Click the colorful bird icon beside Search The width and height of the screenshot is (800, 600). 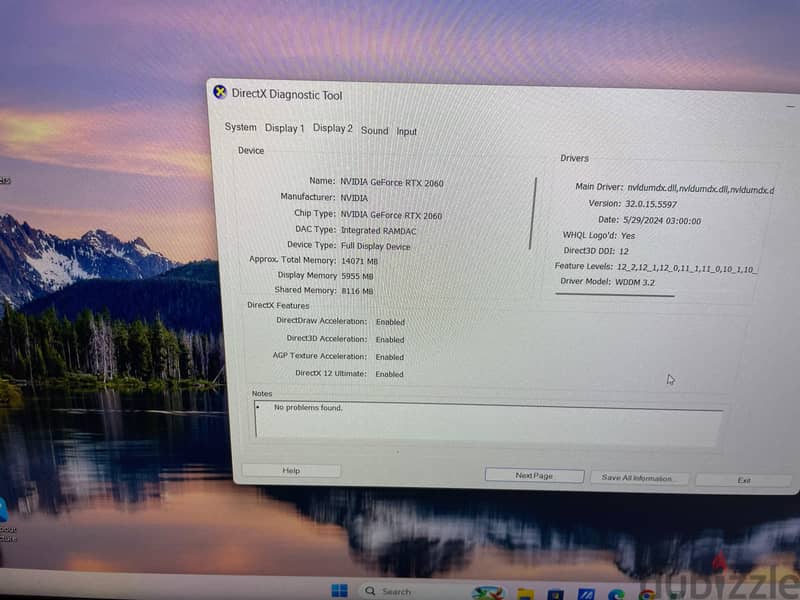point(489,592)
